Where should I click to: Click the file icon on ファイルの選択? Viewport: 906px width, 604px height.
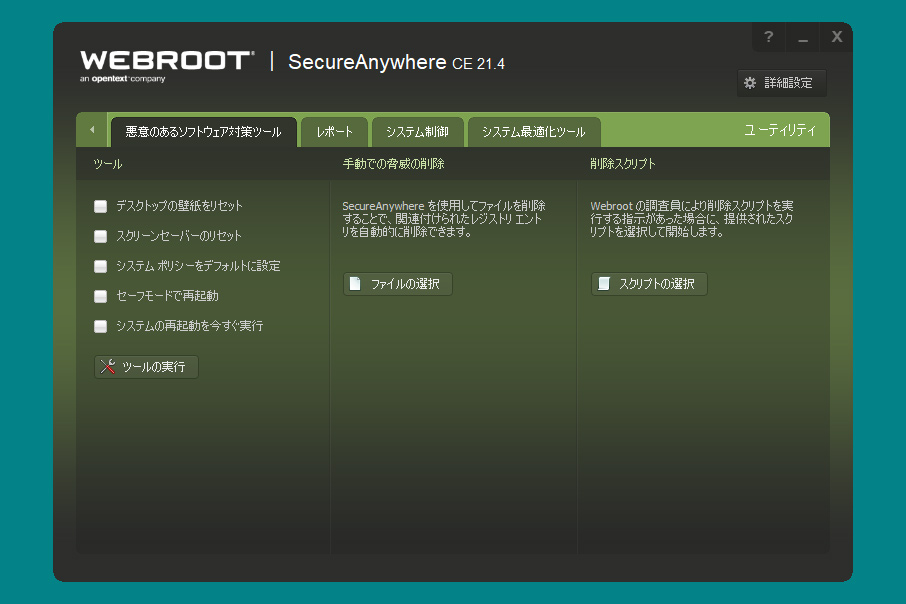(355, 284)
